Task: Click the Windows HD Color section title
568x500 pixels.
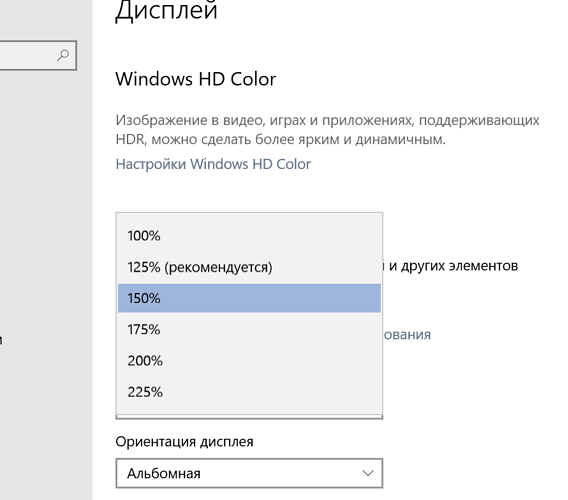Action: (196, 79)
